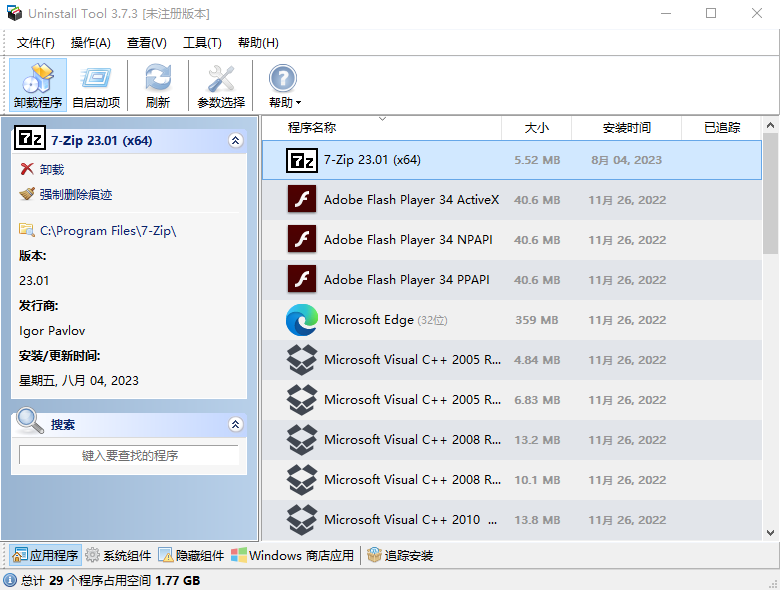Open the 文件(F) menu
This screenshot has height=590, width=780.
(x=36, y=43)
